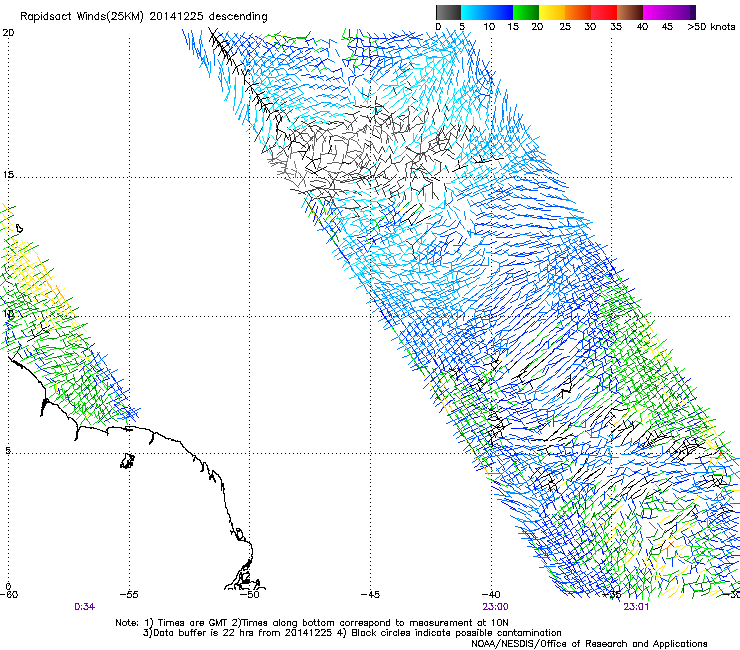Click the 'NOAA/NESDIS/Office of Research and Applications' credit

589,644
